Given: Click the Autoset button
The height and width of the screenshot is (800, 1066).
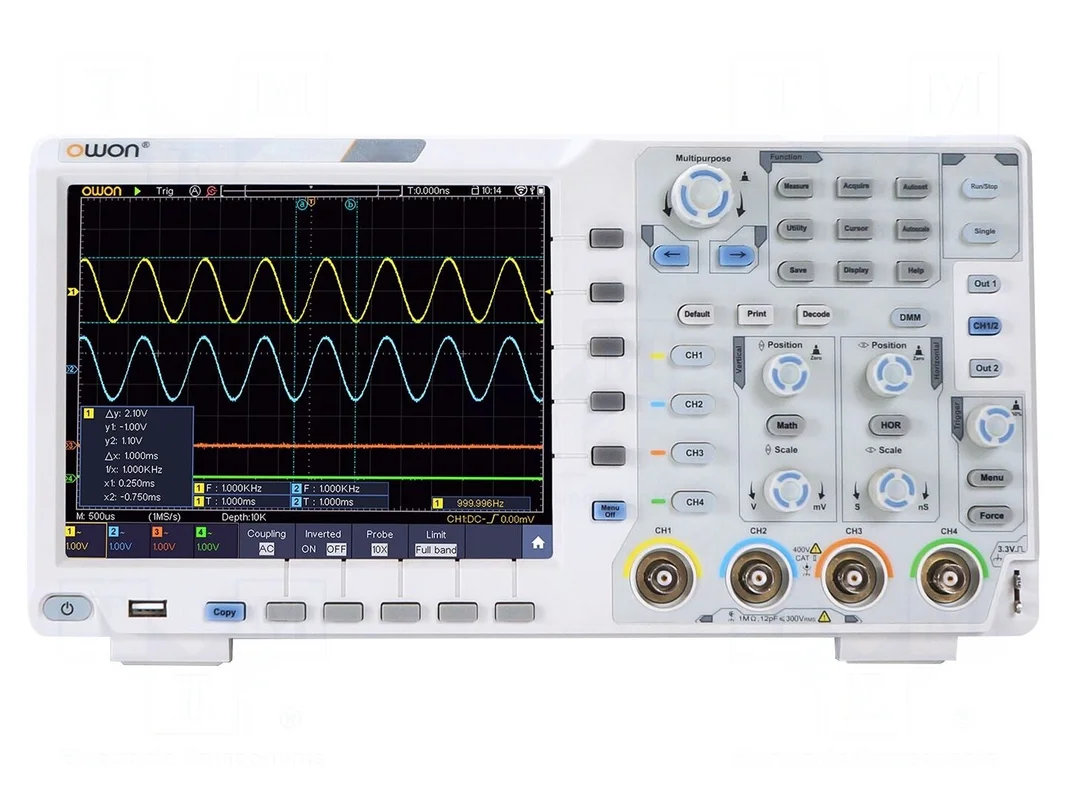Looking at the screenshot, I should click(914, 187).
